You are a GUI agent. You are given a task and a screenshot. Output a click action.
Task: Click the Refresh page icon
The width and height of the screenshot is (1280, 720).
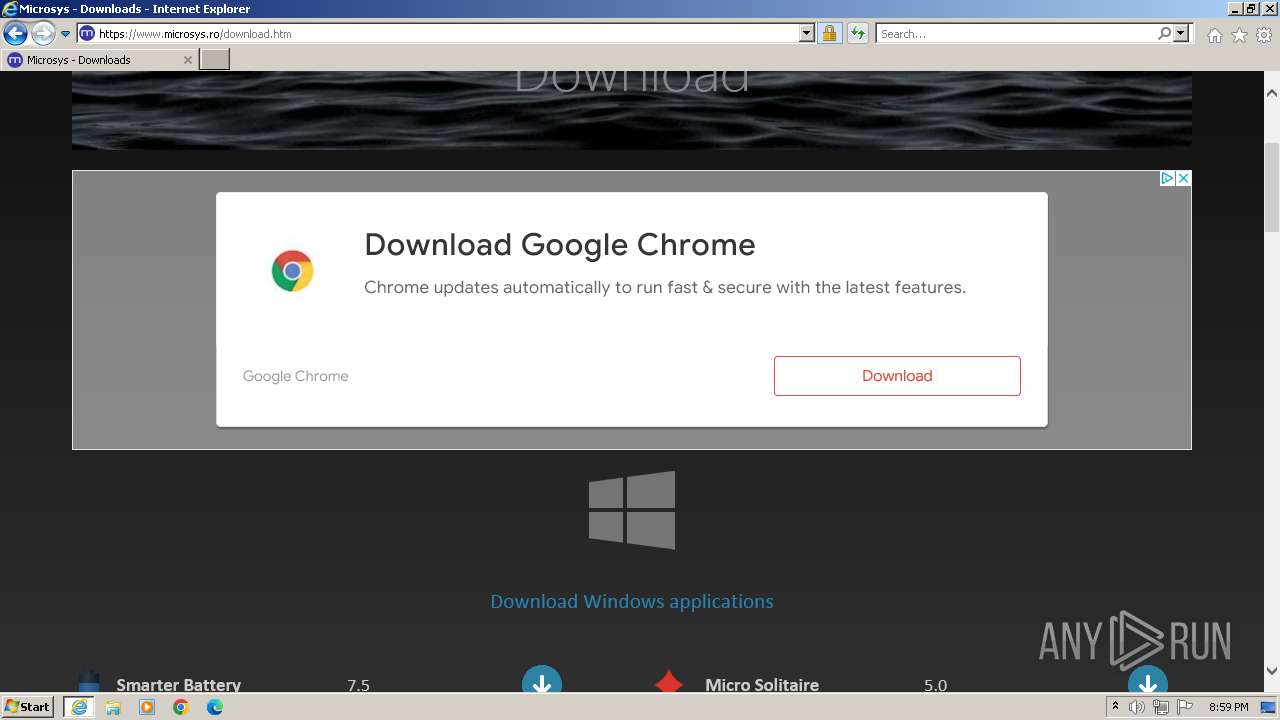[858, 34]
